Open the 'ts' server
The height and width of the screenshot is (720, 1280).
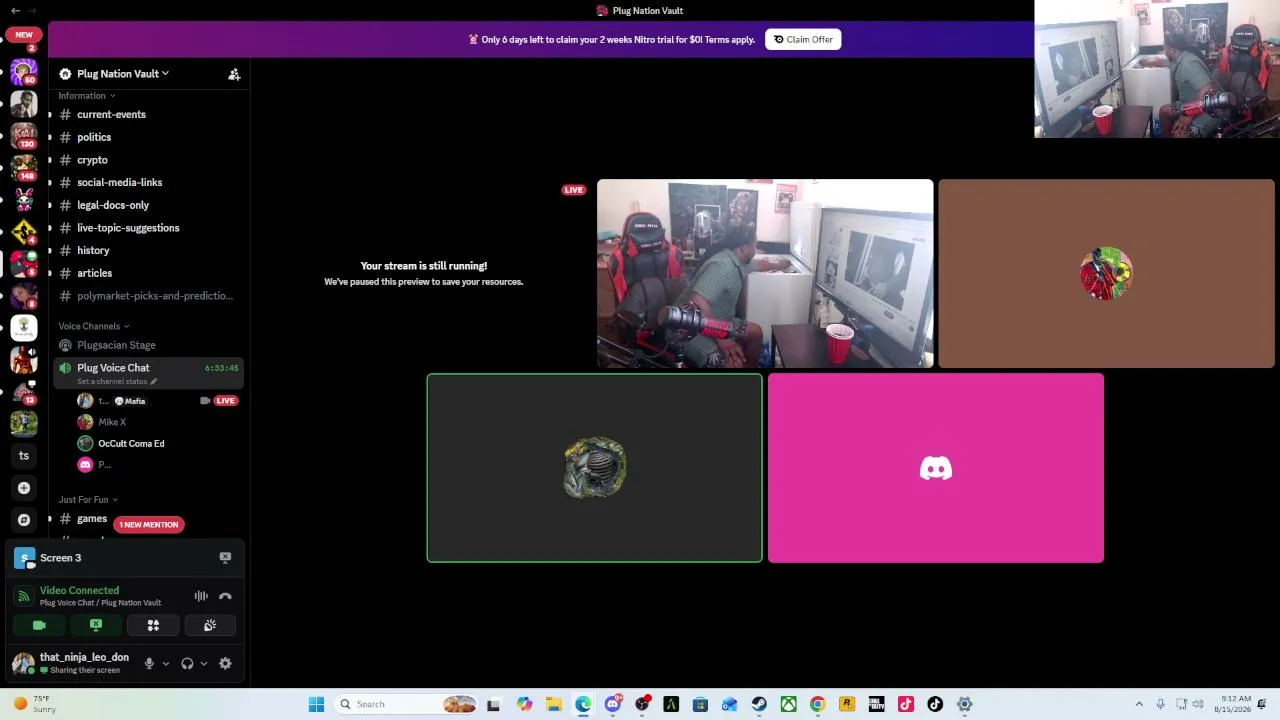click(24, 456)
